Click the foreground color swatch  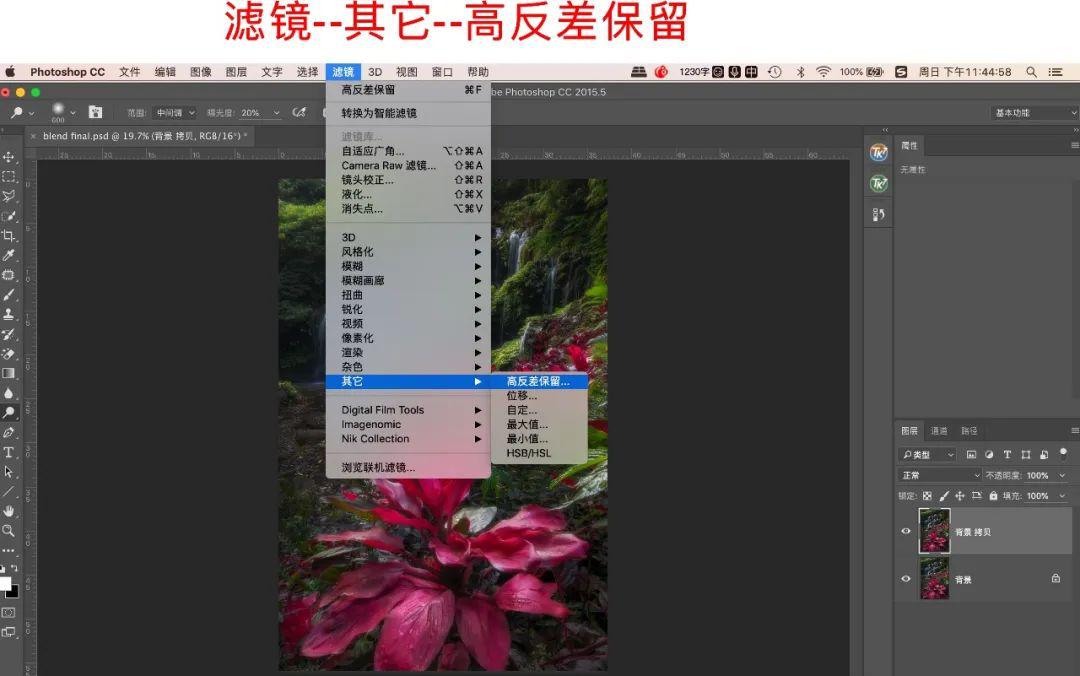pyautogui.click(x=5, y=584)
